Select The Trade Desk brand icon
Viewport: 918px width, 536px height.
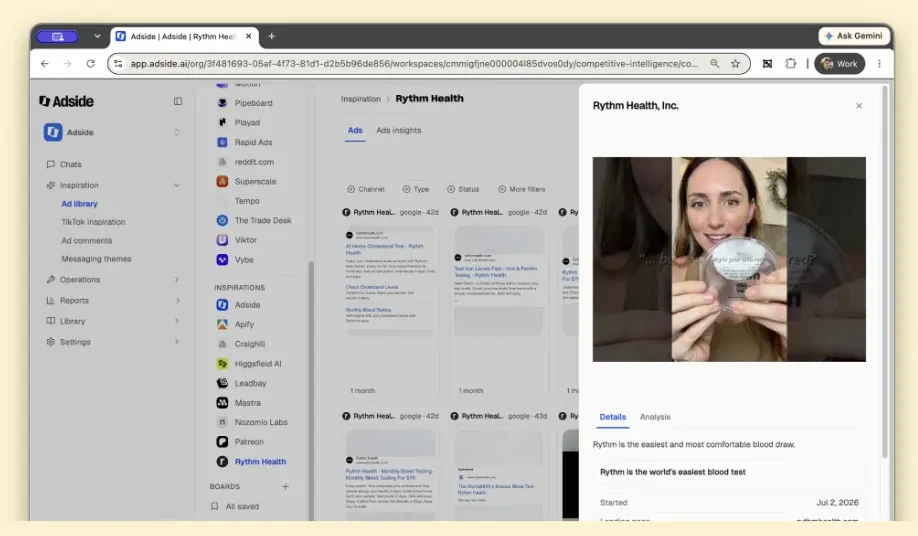tap(222, 221)
